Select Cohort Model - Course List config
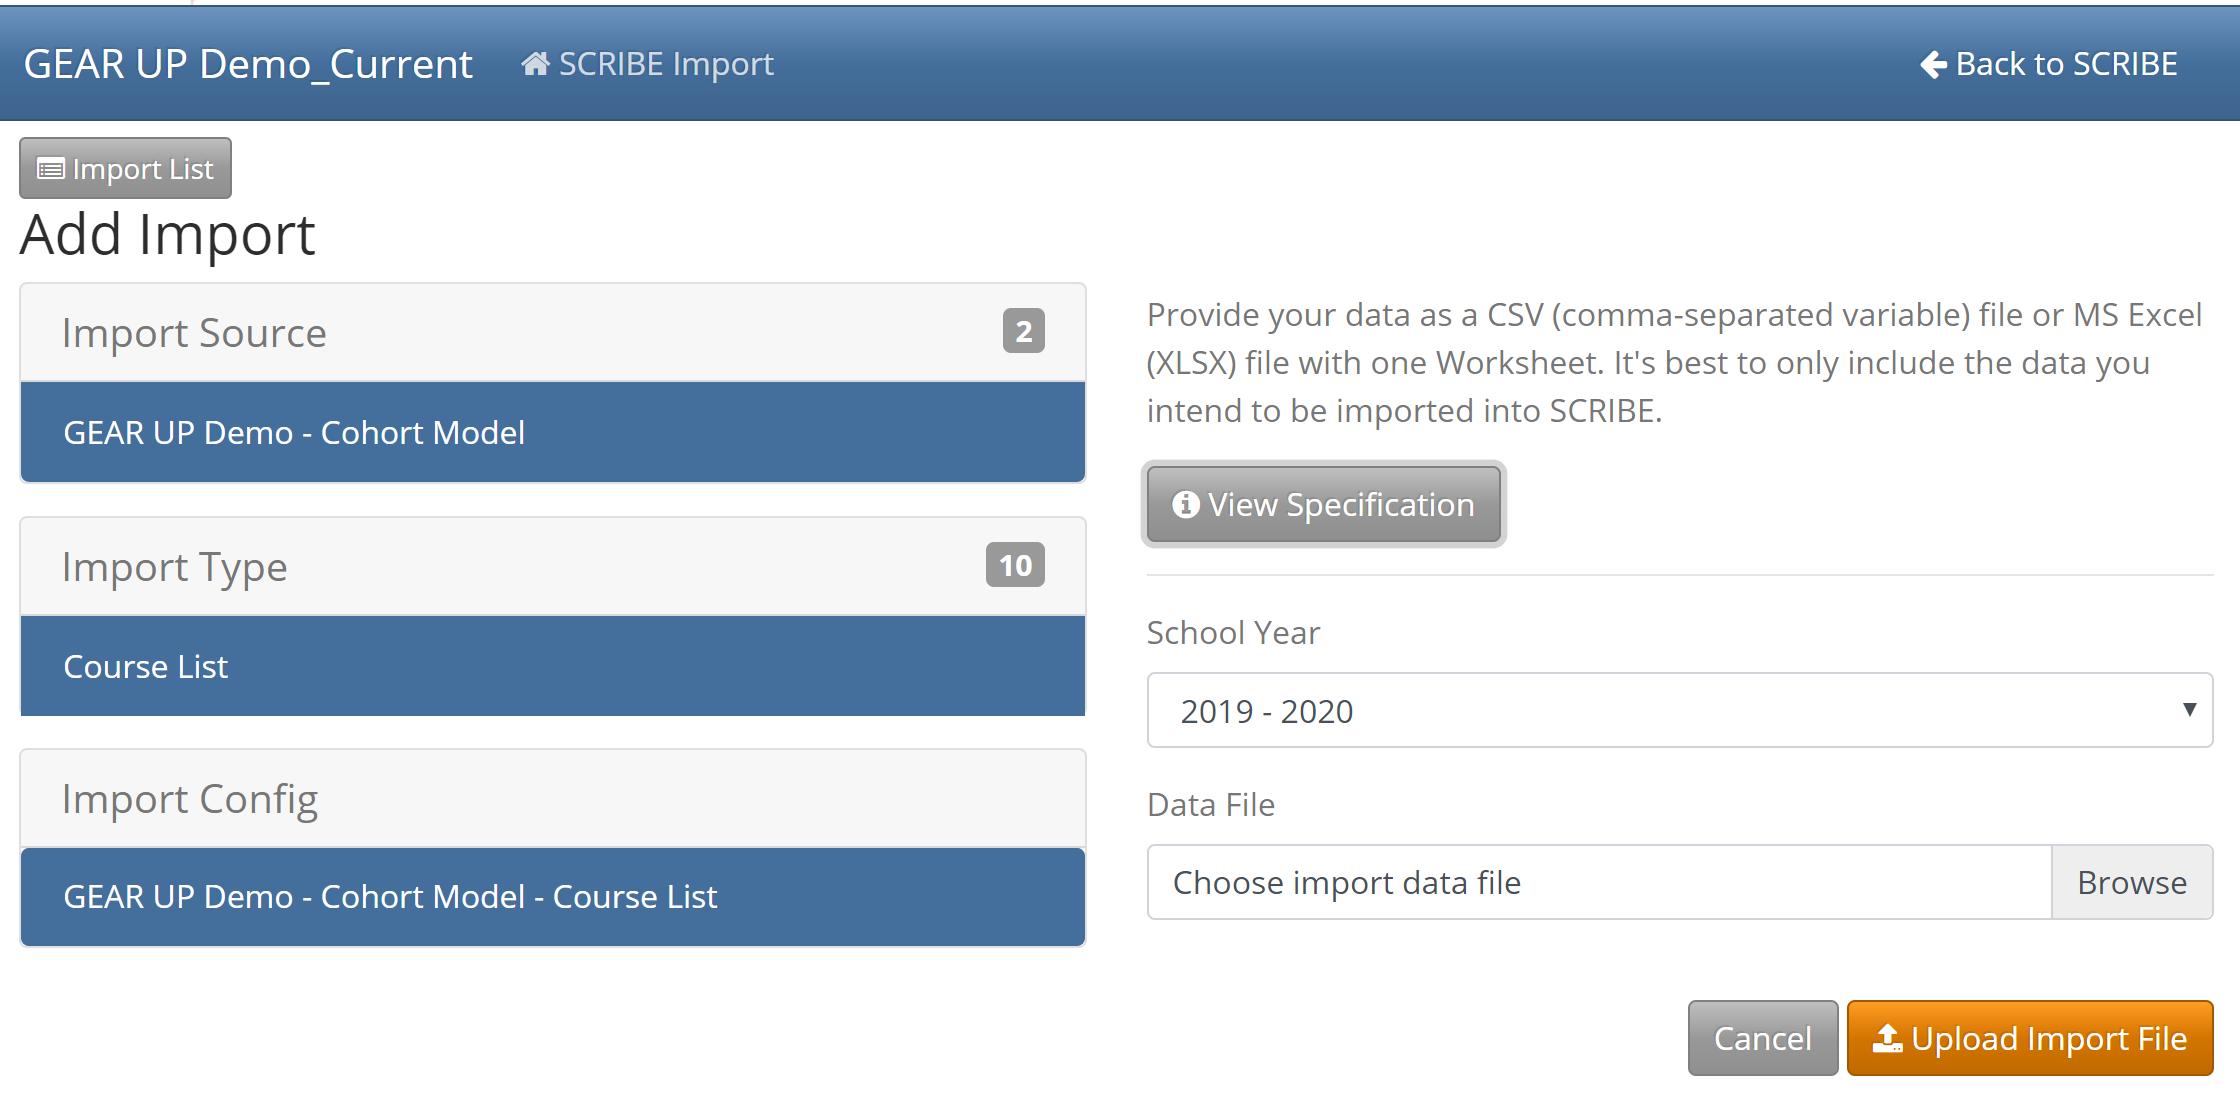The height and width of the screenshot is (1101, 2240). coord(552,897)
